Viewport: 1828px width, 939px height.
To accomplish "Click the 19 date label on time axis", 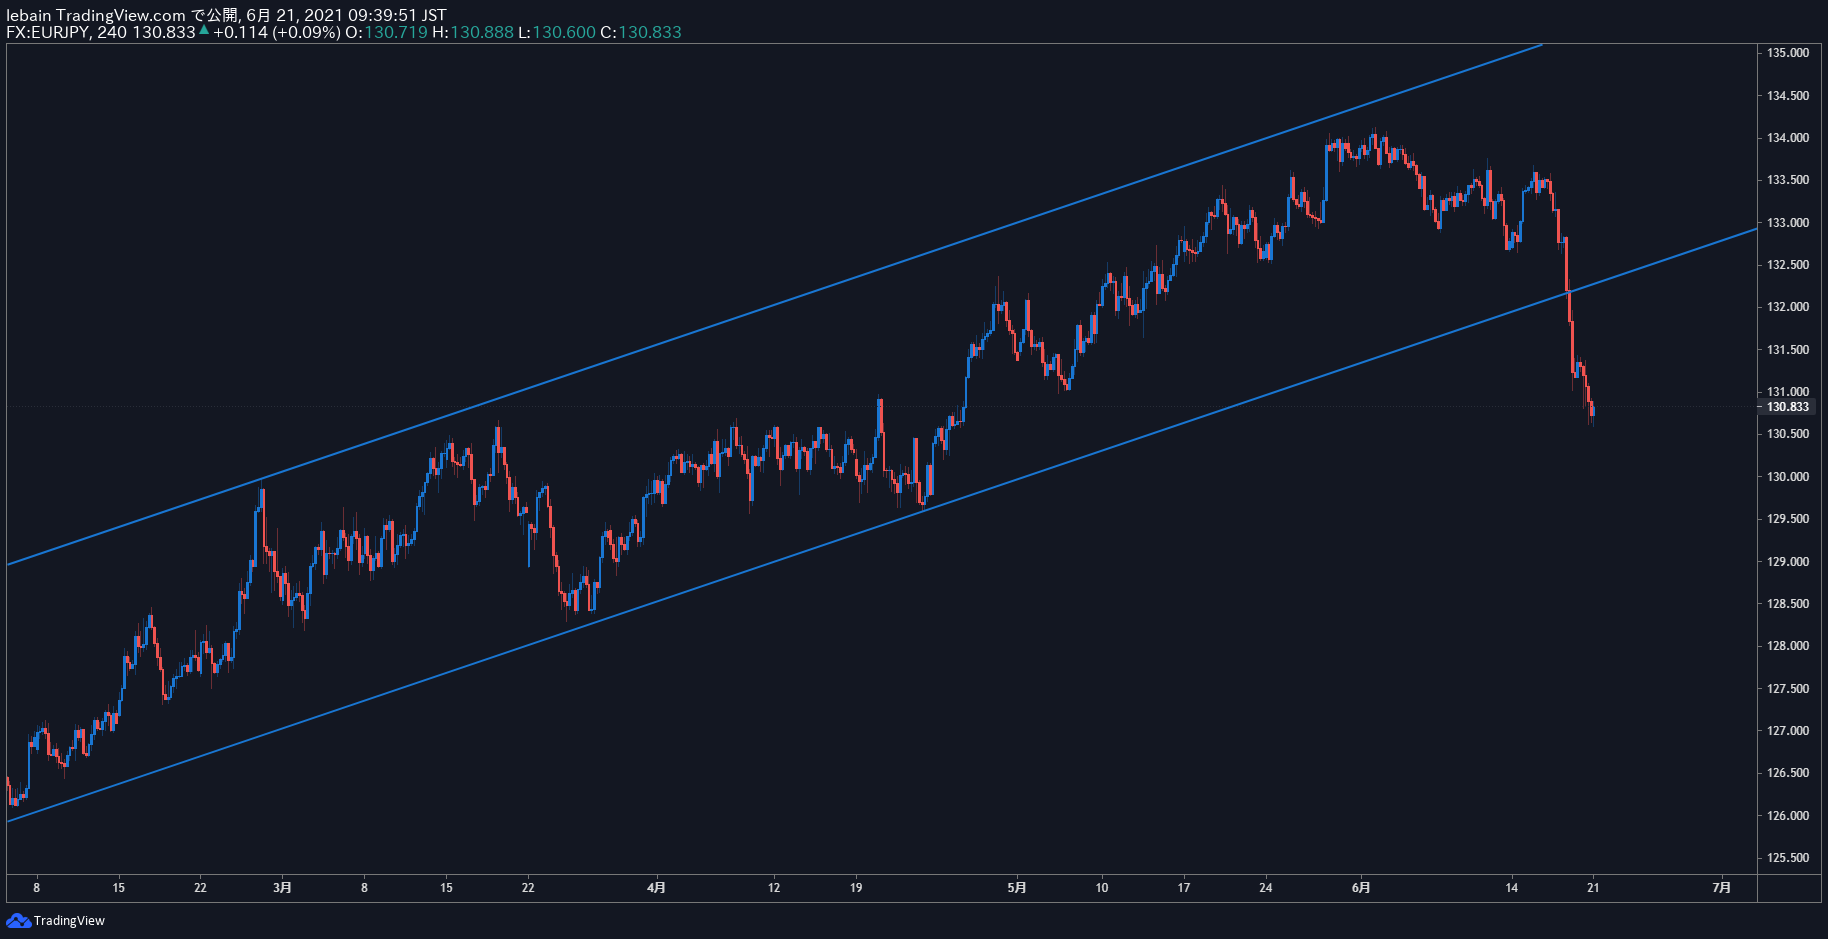I will coord(856,888).
